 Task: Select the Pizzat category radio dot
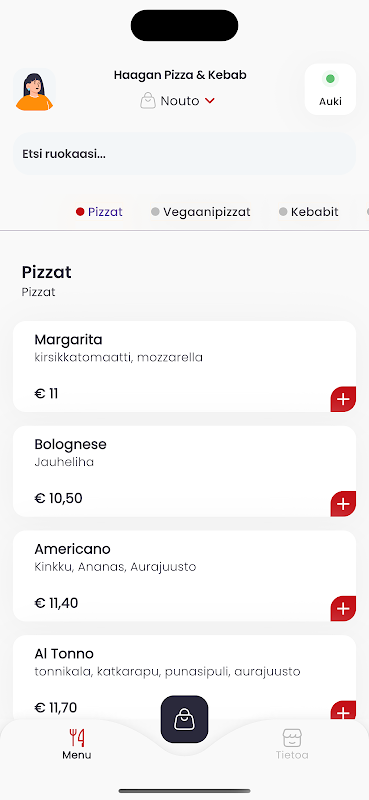point(80,212)
